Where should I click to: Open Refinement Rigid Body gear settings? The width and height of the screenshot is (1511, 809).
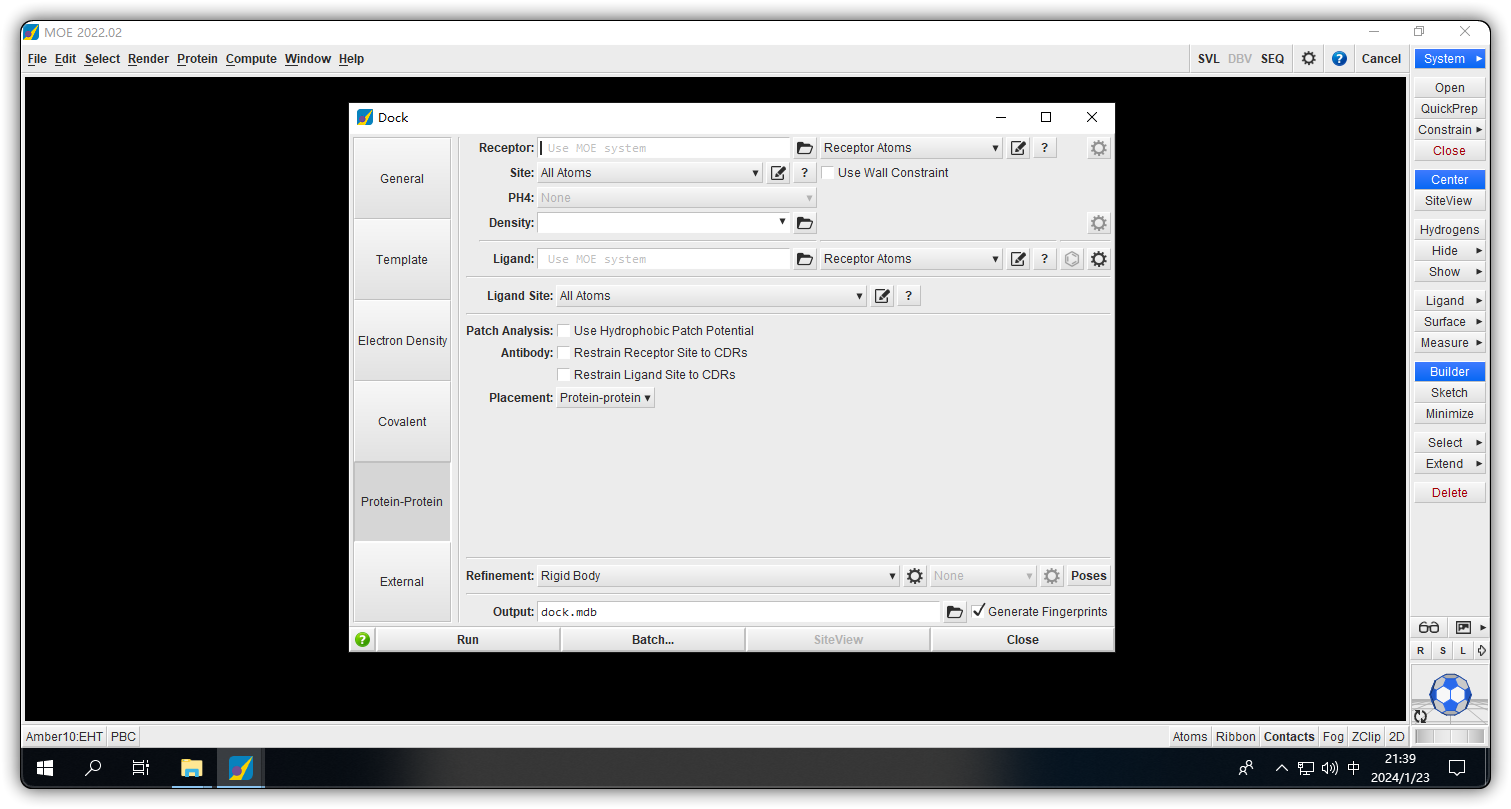click(x=915, y=576)
